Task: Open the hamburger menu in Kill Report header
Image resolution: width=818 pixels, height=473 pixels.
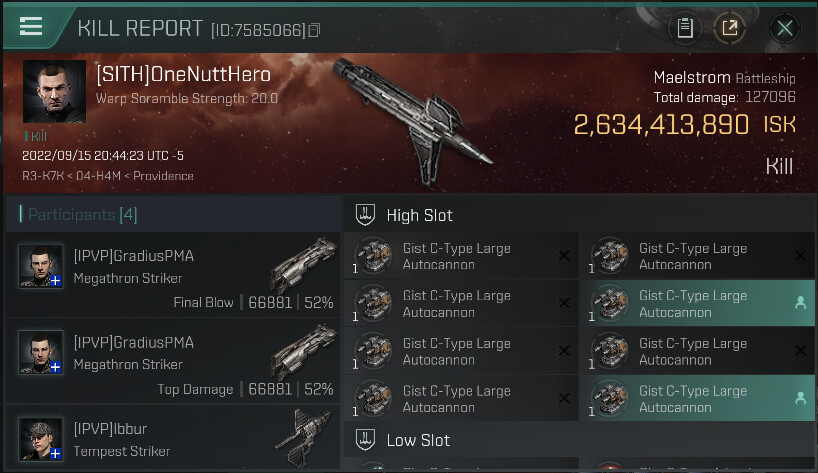Action: point(31,26)
